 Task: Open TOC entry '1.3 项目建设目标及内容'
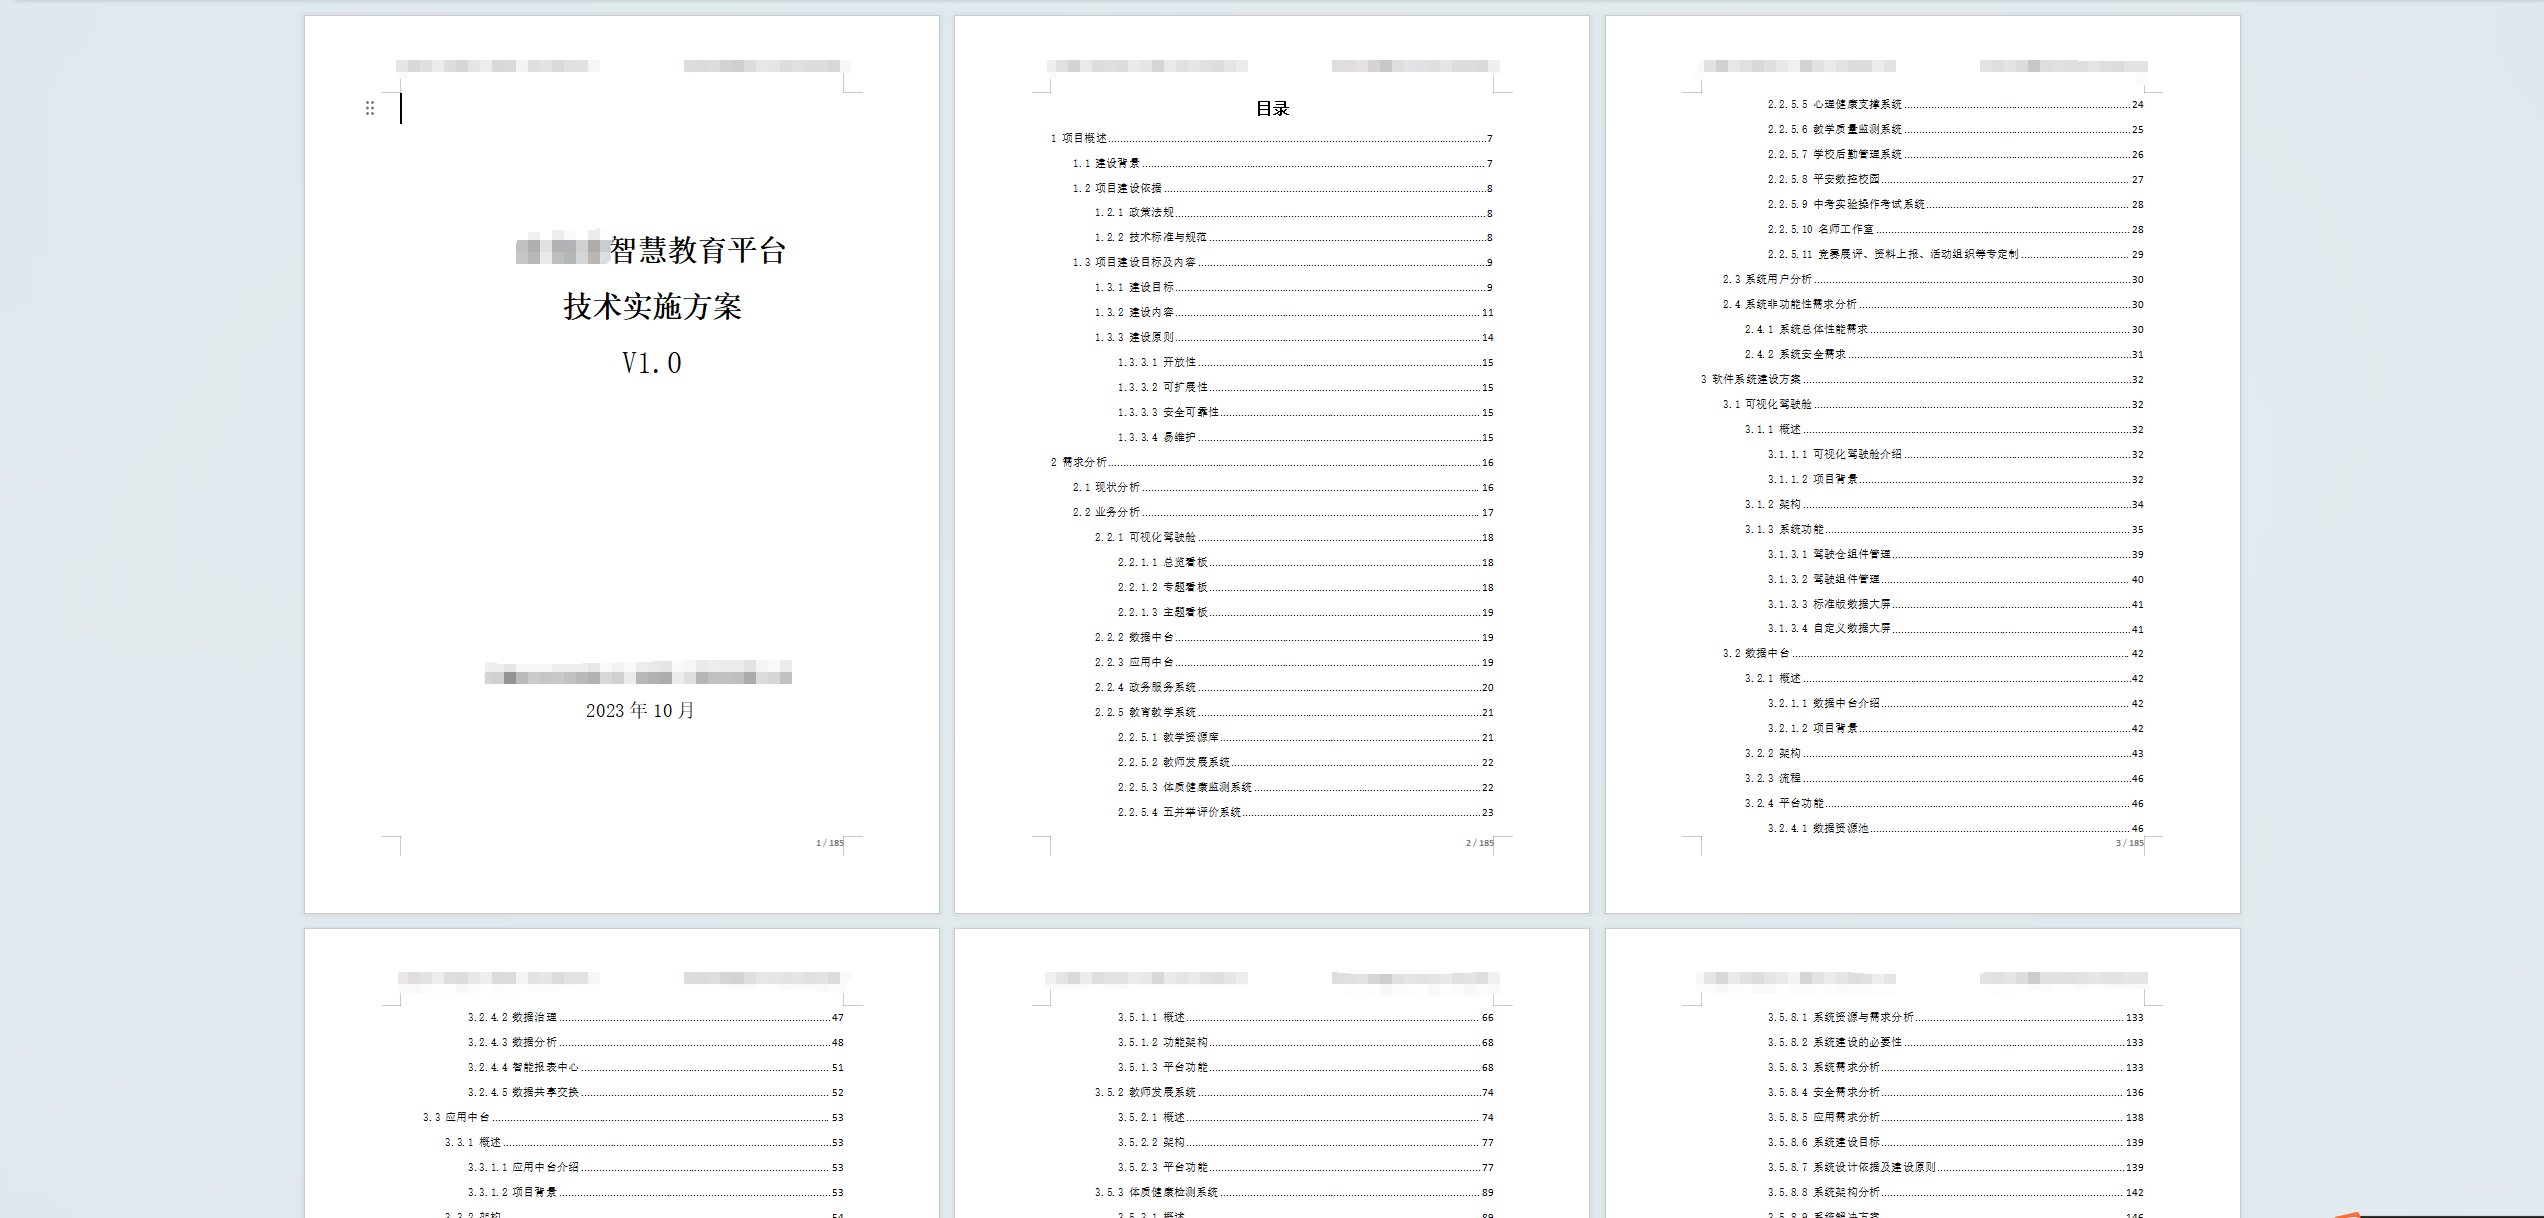(x=1282, y=263)
